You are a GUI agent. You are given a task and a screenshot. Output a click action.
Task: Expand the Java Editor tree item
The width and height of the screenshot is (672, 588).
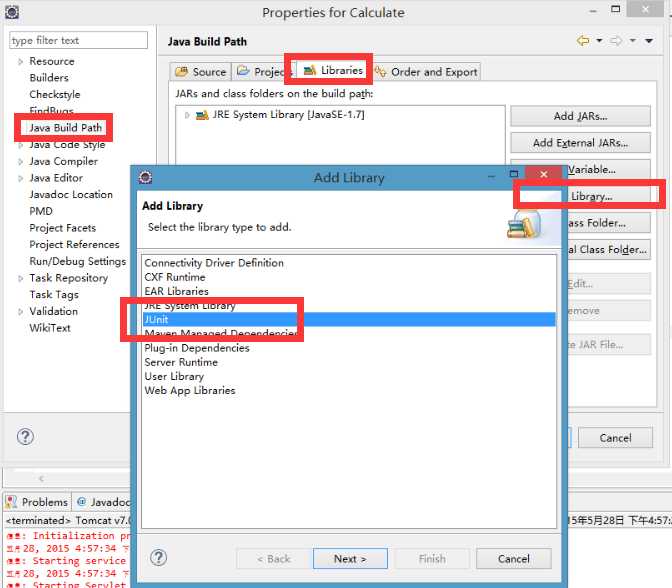point(20,178)
